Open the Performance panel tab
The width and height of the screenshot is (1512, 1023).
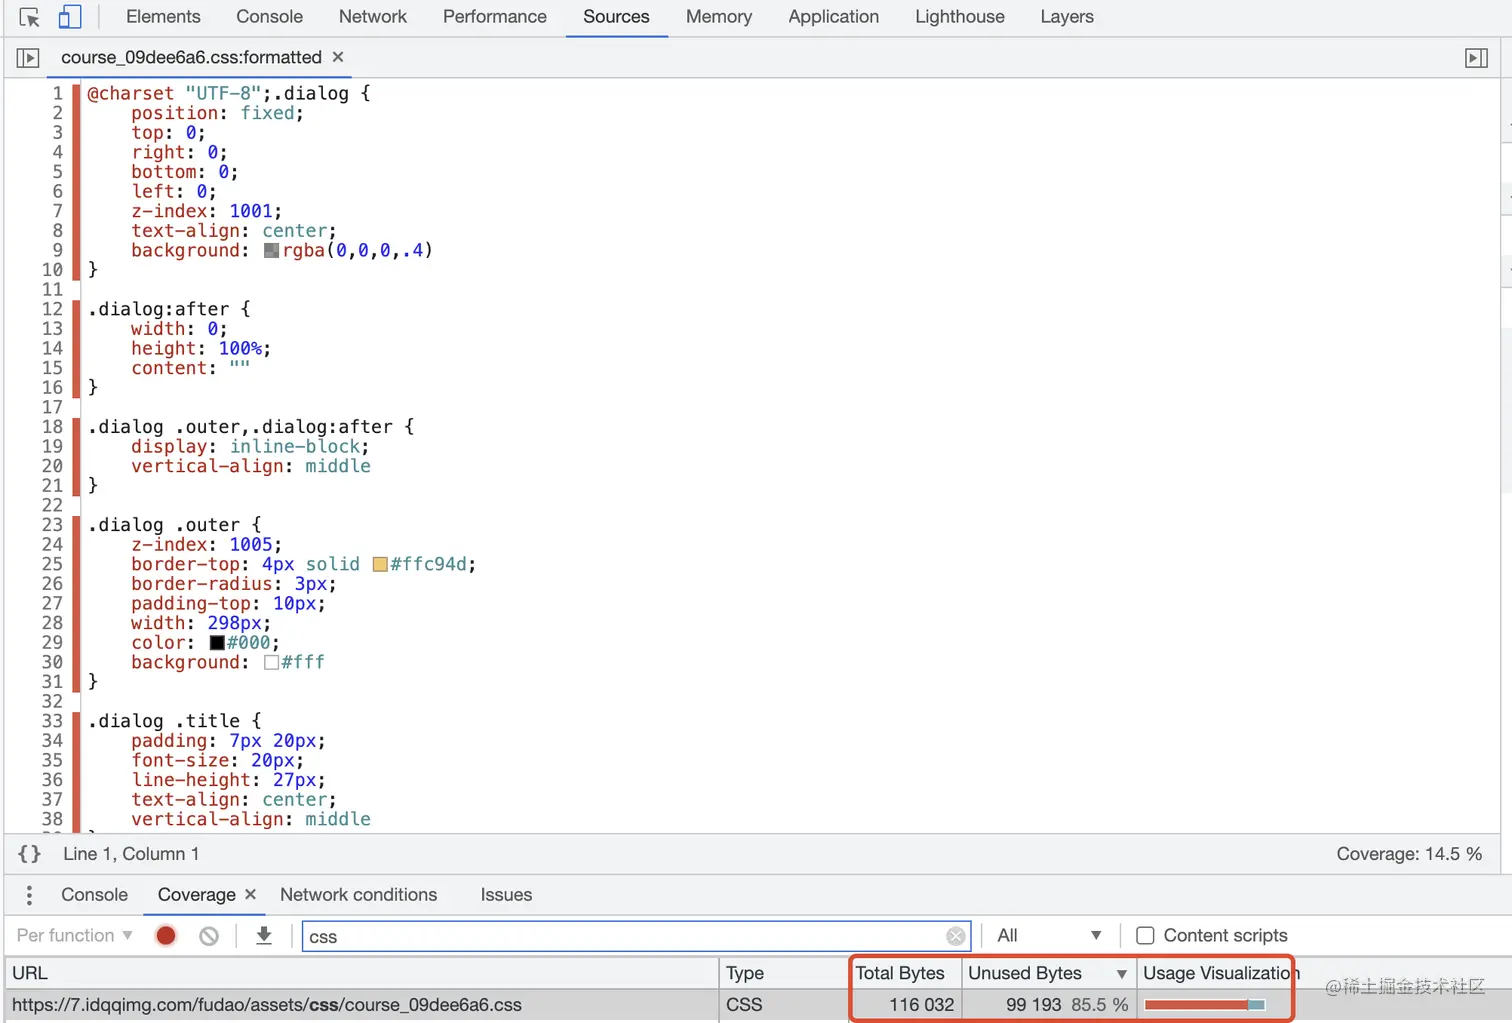(495, 17)
